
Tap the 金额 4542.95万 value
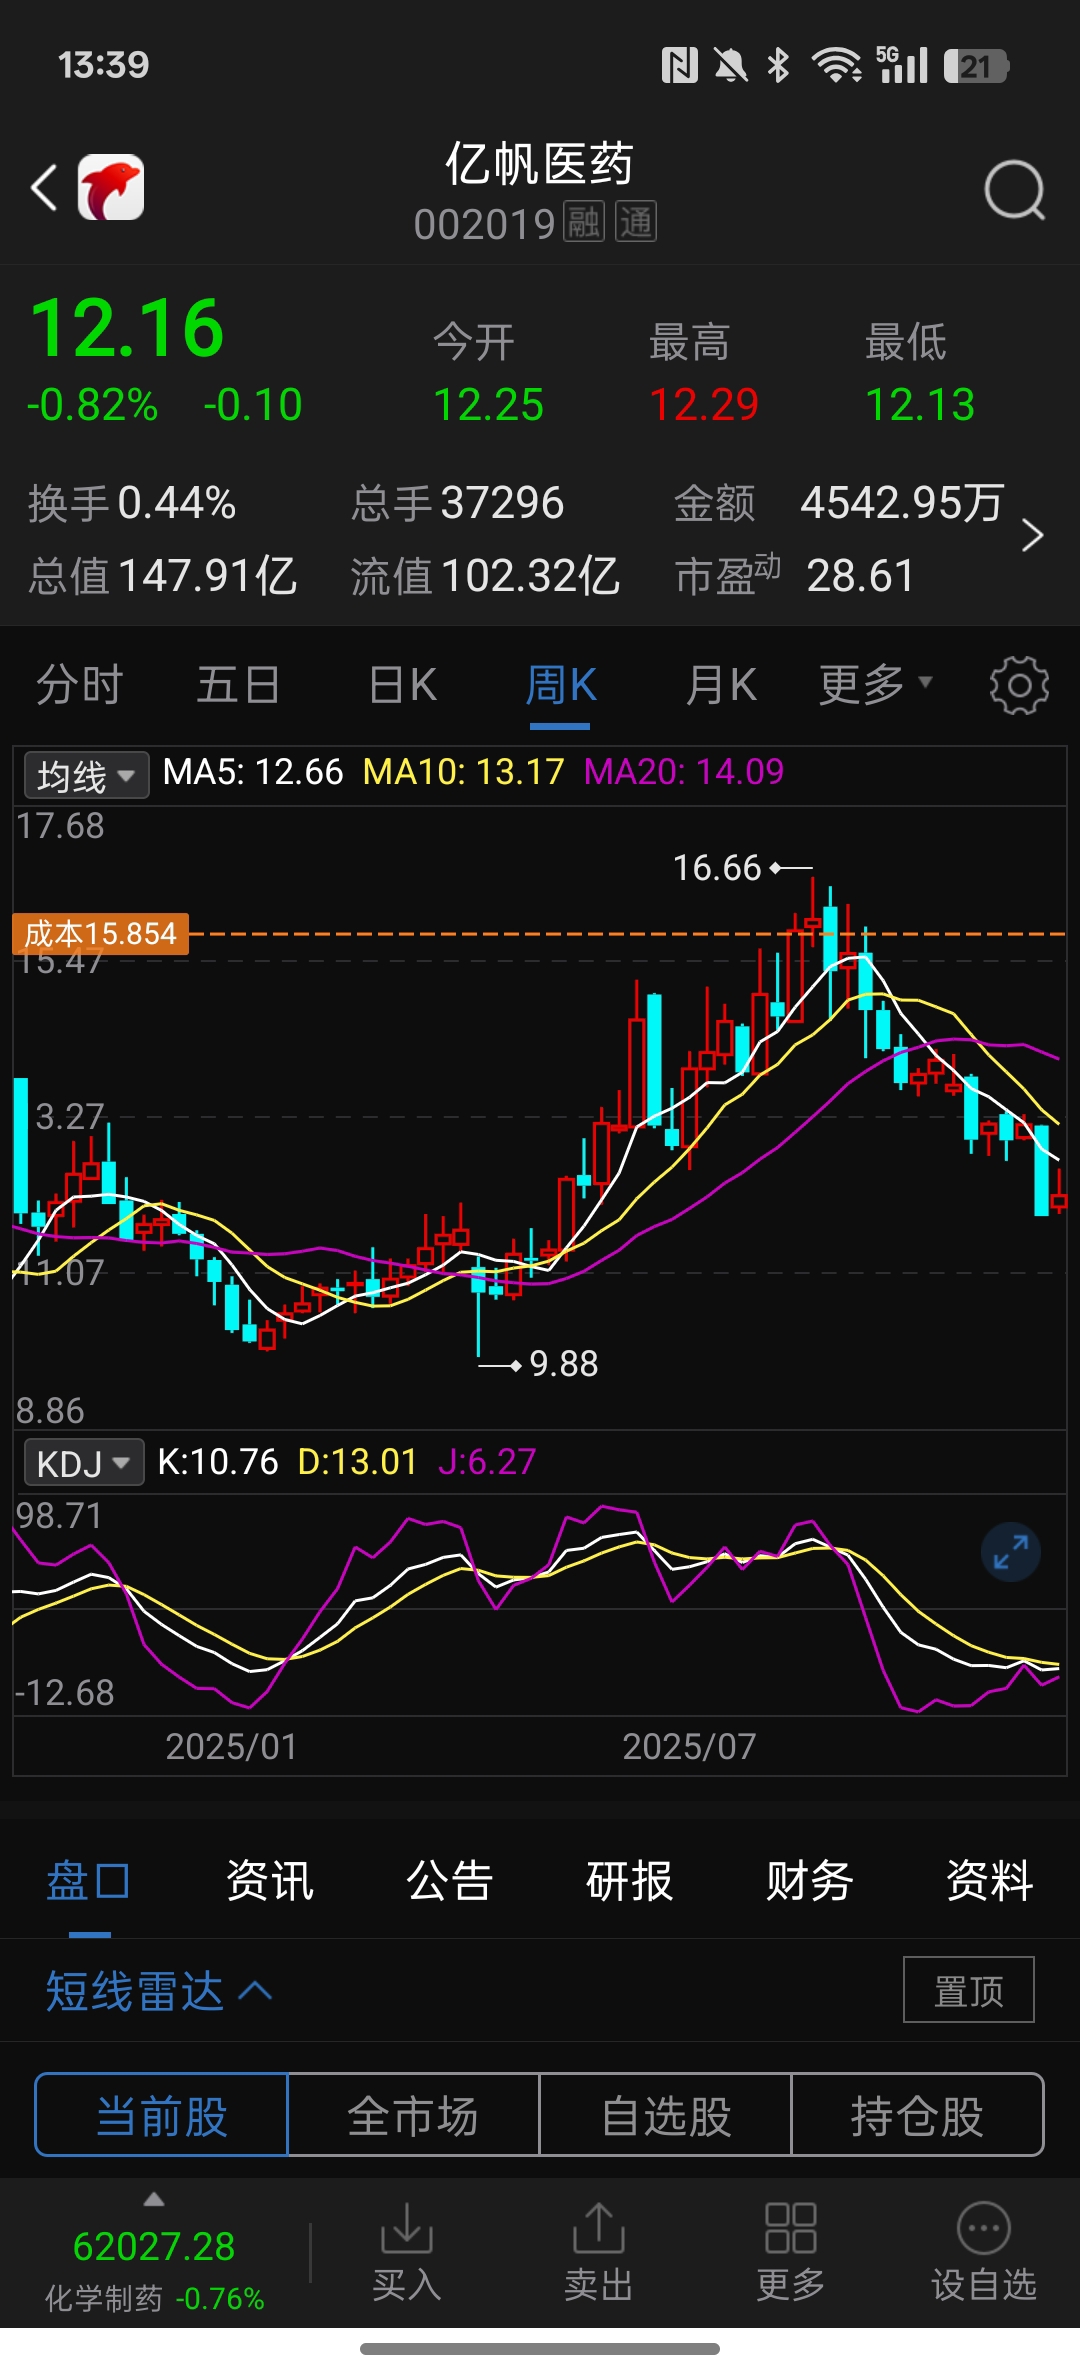902,503
